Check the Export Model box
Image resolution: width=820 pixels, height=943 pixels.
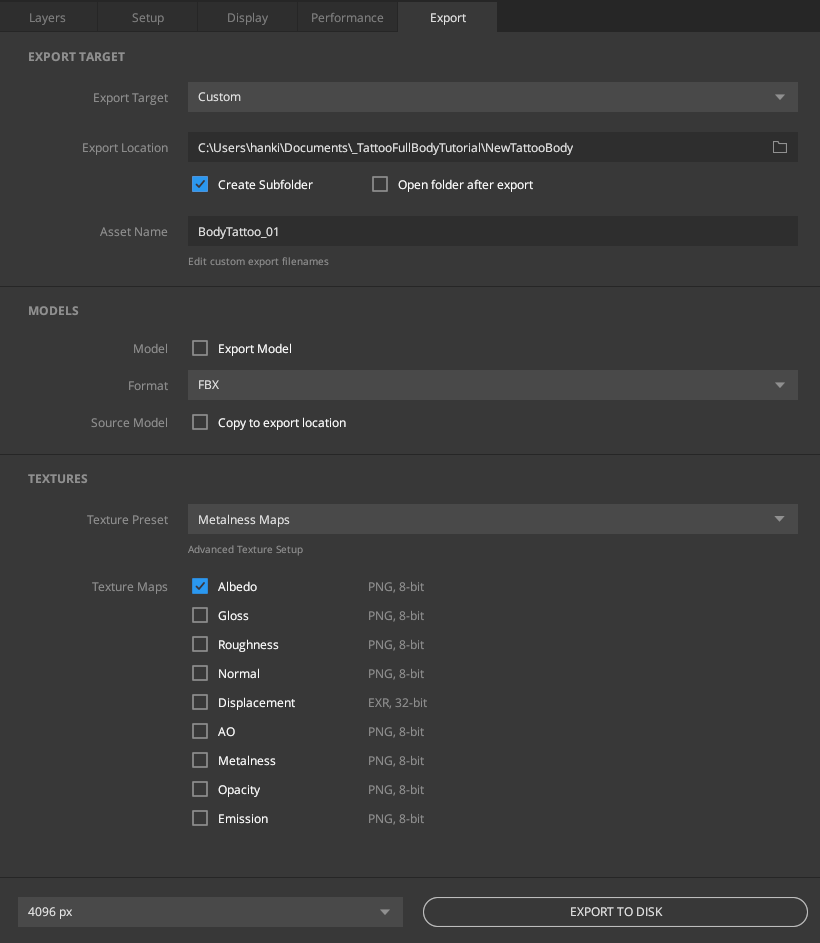199,348
